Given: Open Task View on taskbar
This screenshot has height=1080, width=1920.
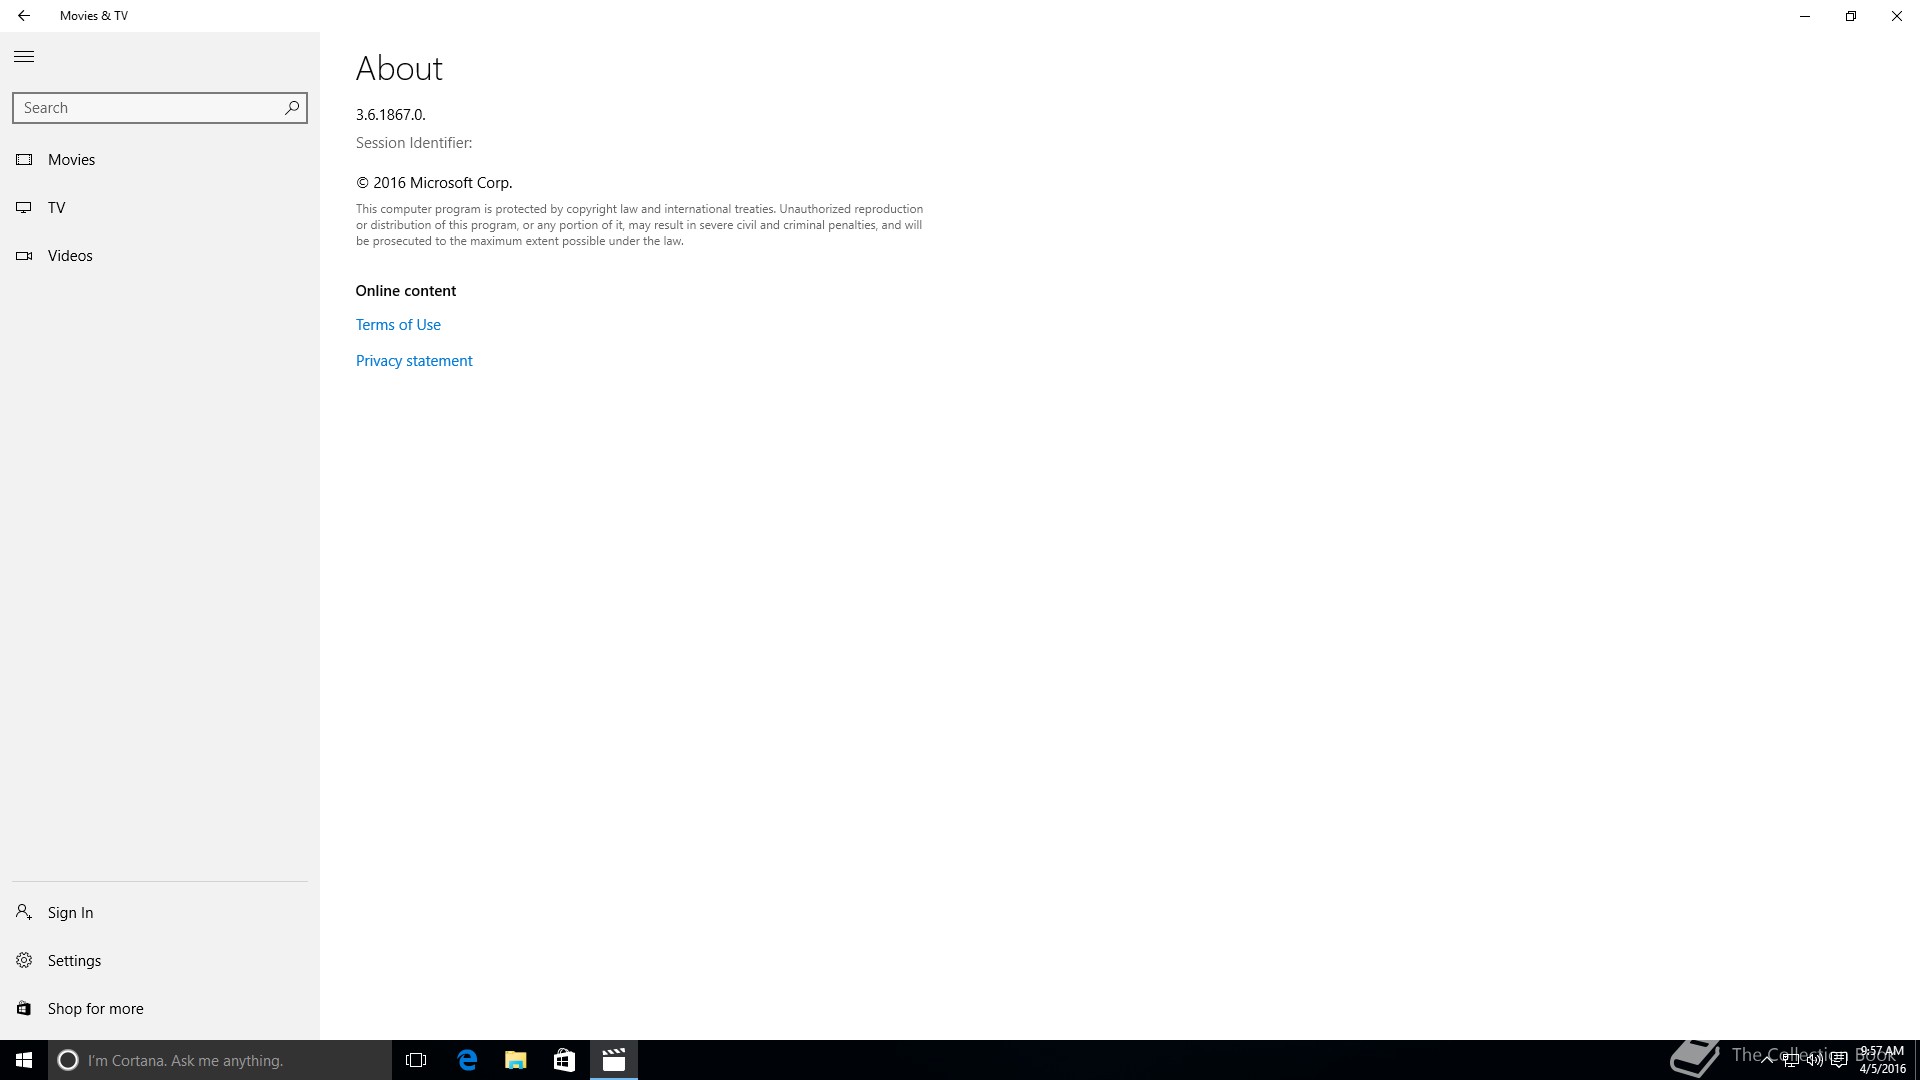Looking at the screenshot, I should 416,1060.
